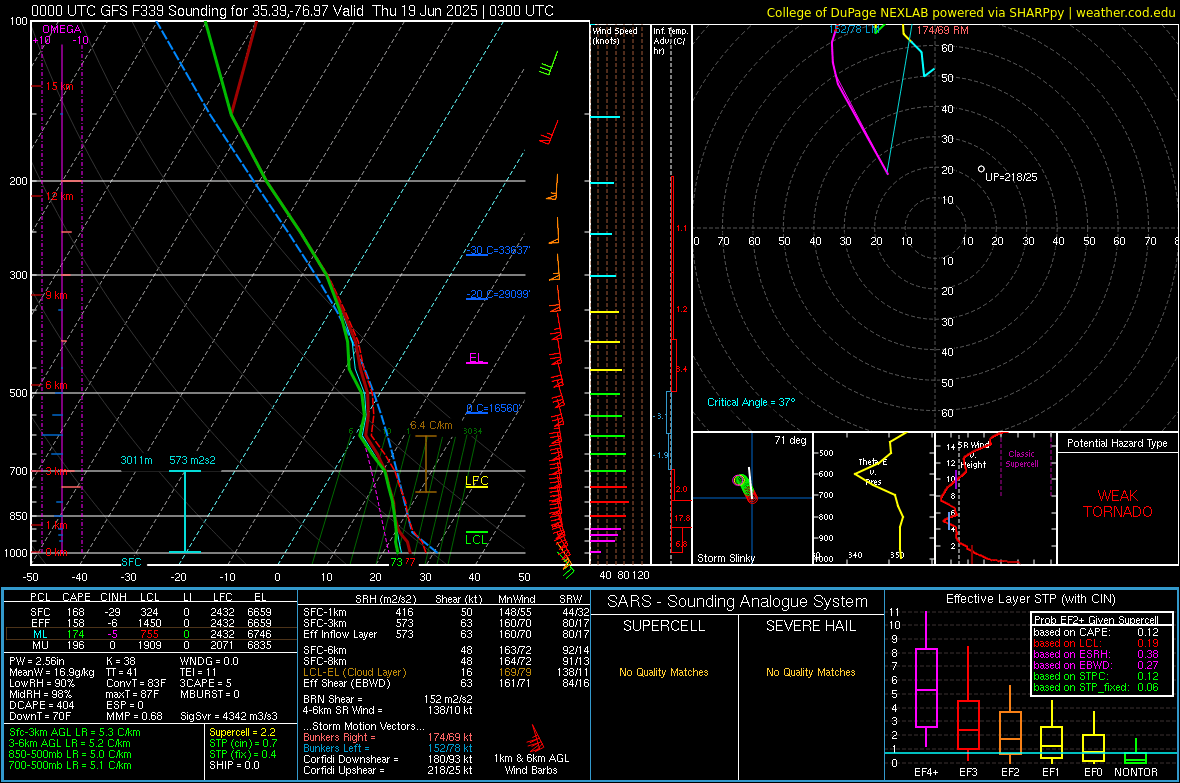Click the MeanW = 16.9g/kg value
The image size is (1180, 783).
[52, 672]
